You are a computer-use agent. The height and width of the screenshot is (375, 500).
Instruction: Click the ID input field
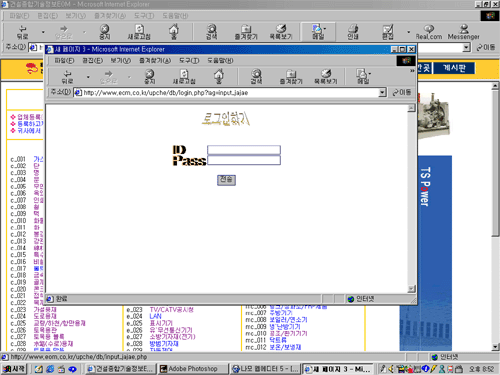point(244,150)
